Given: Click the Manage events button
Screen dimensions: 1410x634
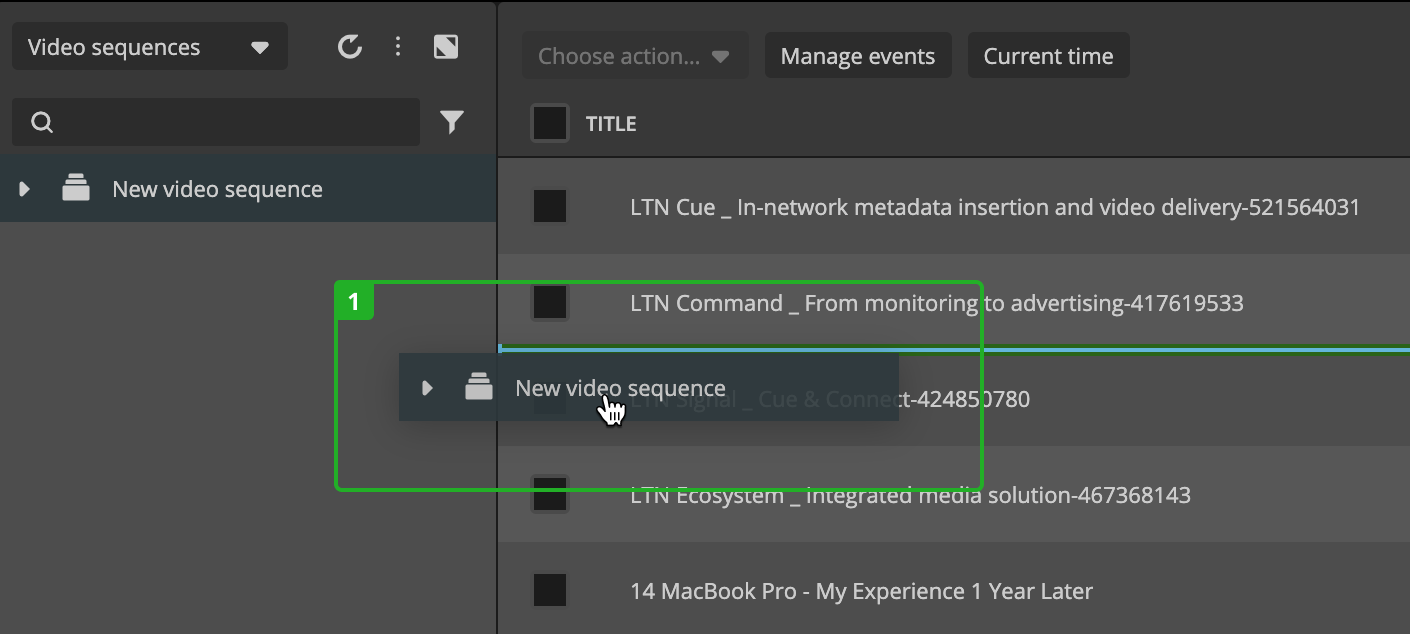Looking at the screenshot, I should [857, 56].
